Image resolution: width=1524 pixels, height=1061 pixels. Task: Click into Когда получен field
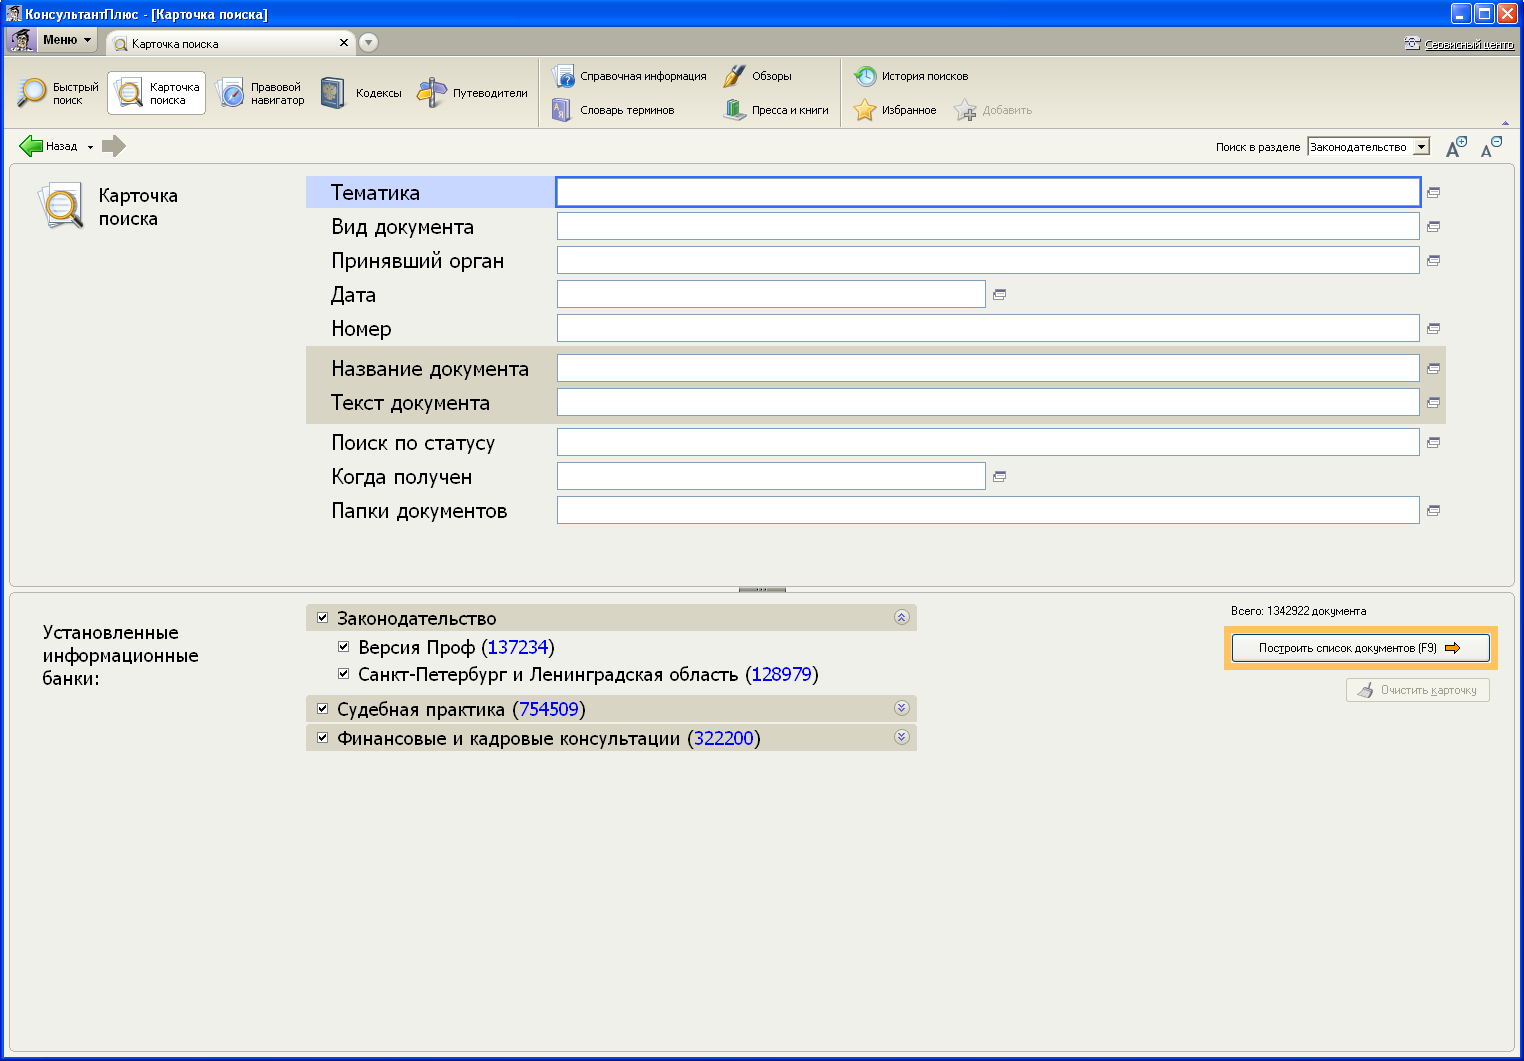pos(771,476)
